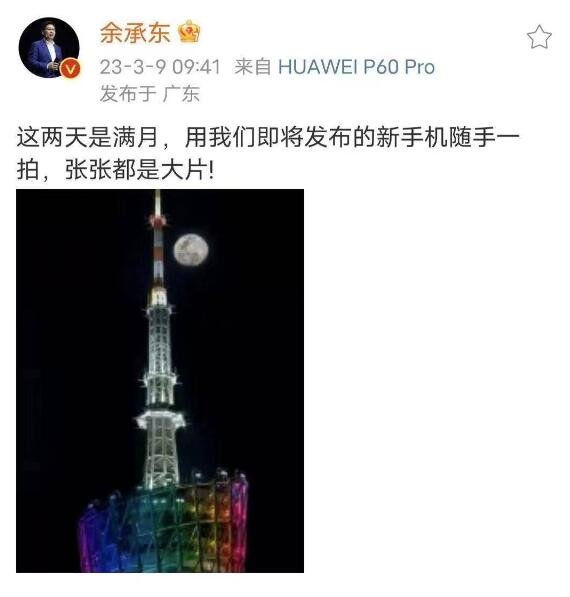Open the tower night photo thumbnail
570x597 pixels.
tap(160, 381)
